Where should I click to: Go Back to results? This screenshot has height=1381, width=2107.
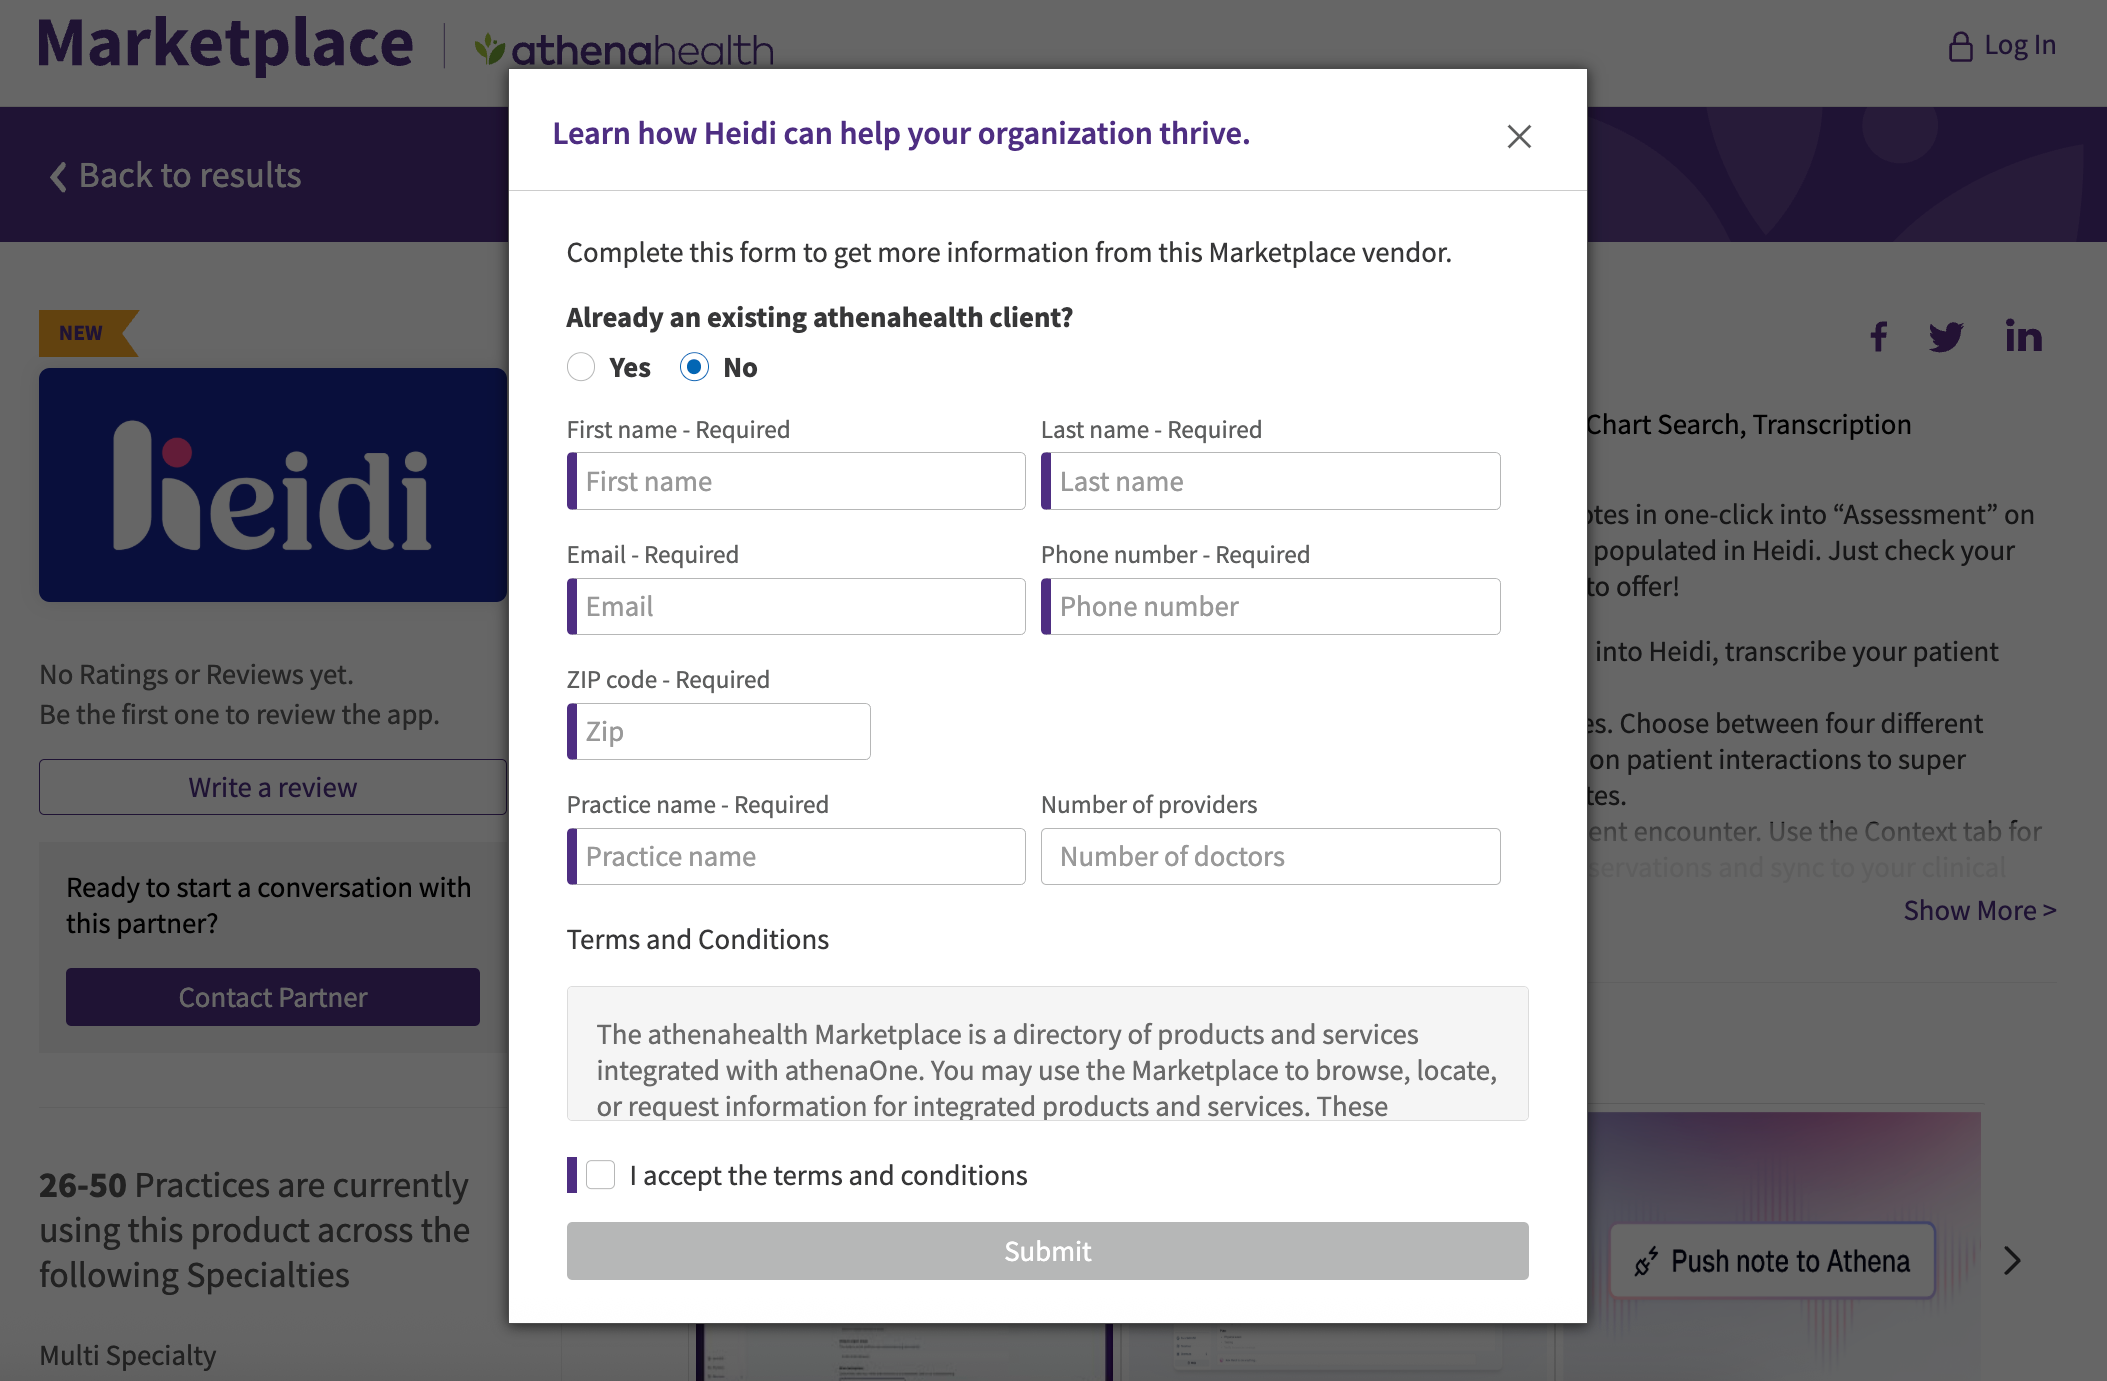(175, 175)
